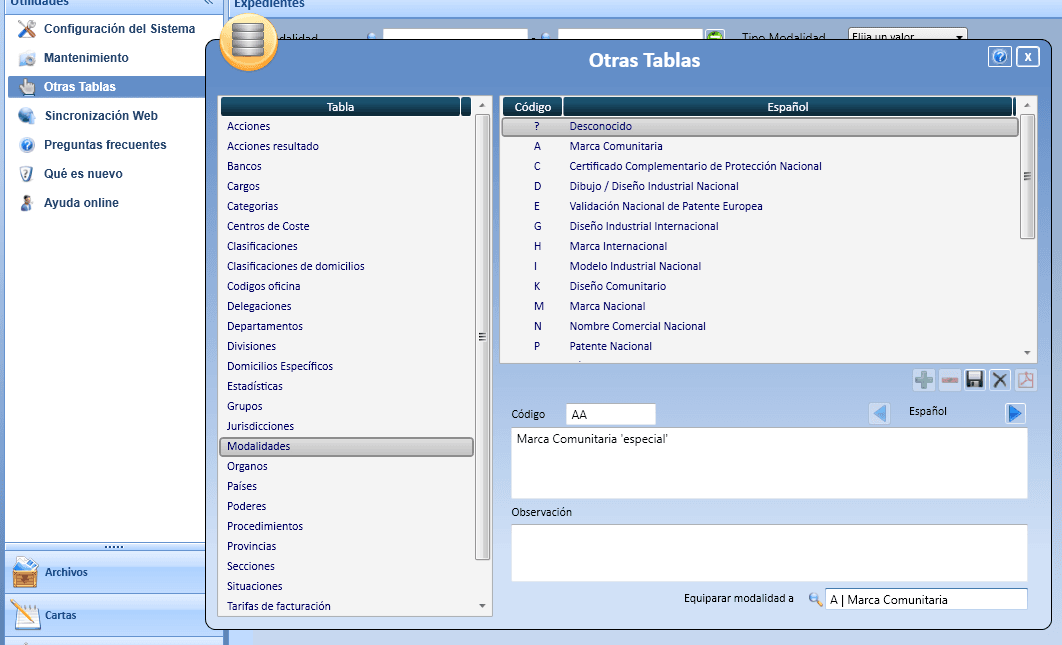Select the Patente Nacional row

pos(760,346)
